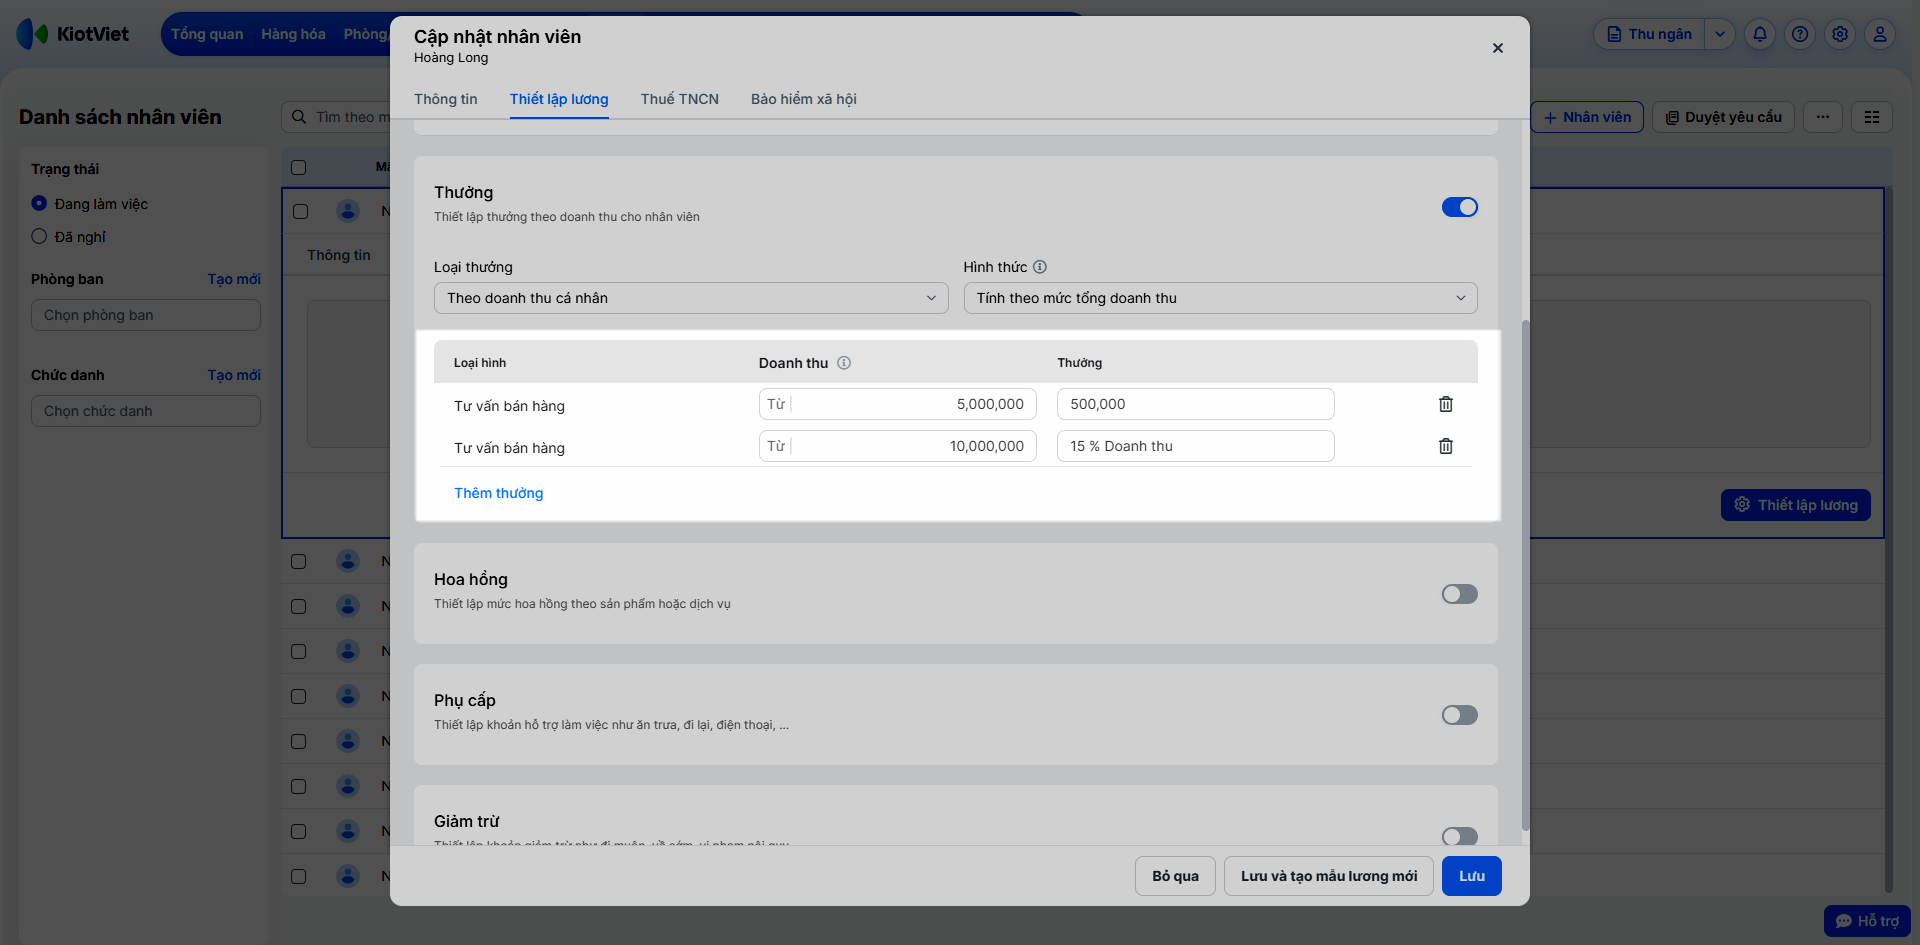Image resolution: width=1920 pixels, height=945 pixels.
Task: Delete the 10,000,000 revenue bonus row
Action: [x=1446, y=446]
